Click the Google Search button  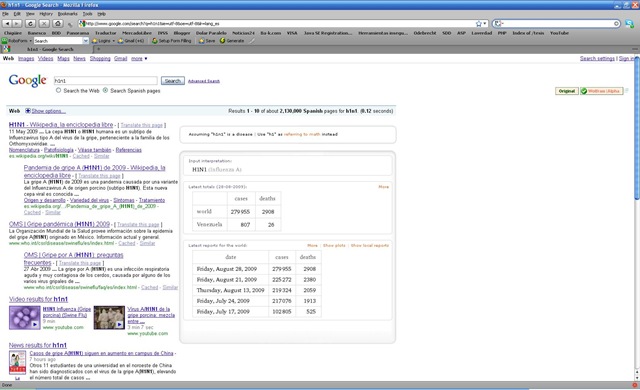(173, 81)
